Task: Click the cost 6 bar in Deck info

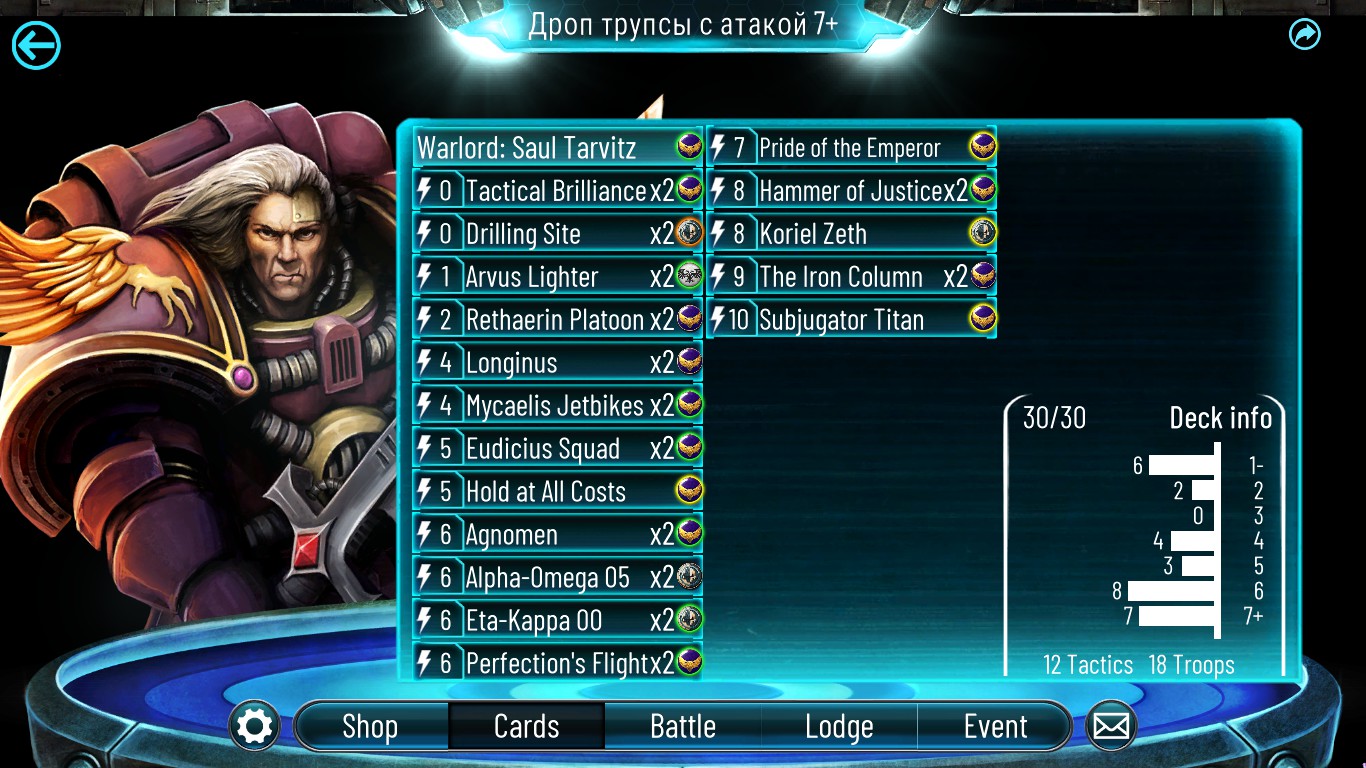Action: pos(1171,591)
